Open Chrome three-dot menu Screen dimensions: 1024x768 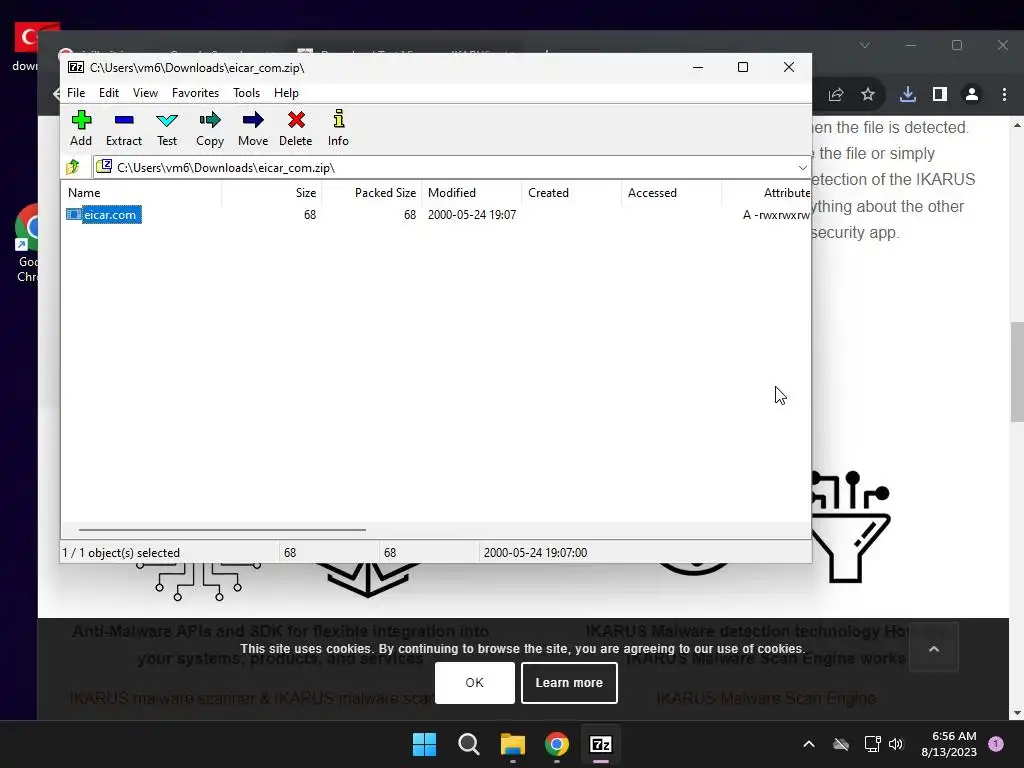tap(1004, 95)
